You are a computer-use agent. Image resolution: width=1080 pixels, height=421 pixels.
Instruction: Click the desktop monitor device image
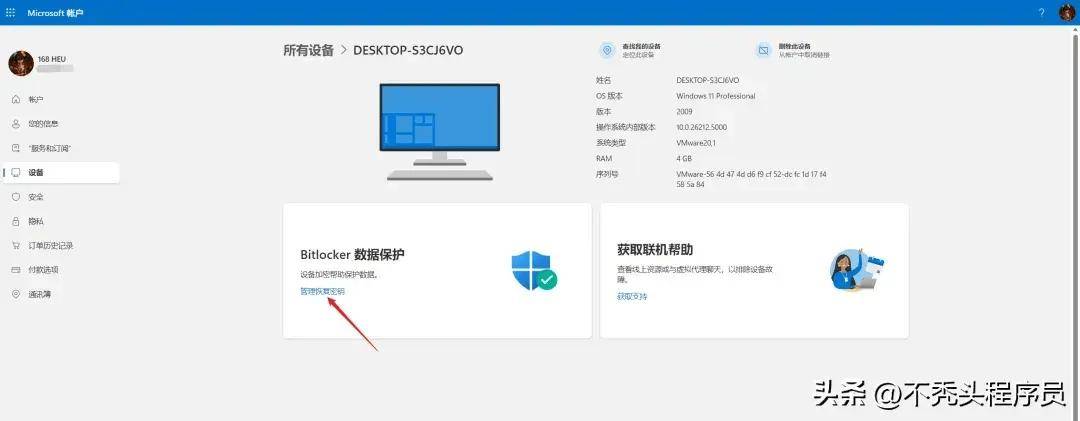(x=439, y=132)
